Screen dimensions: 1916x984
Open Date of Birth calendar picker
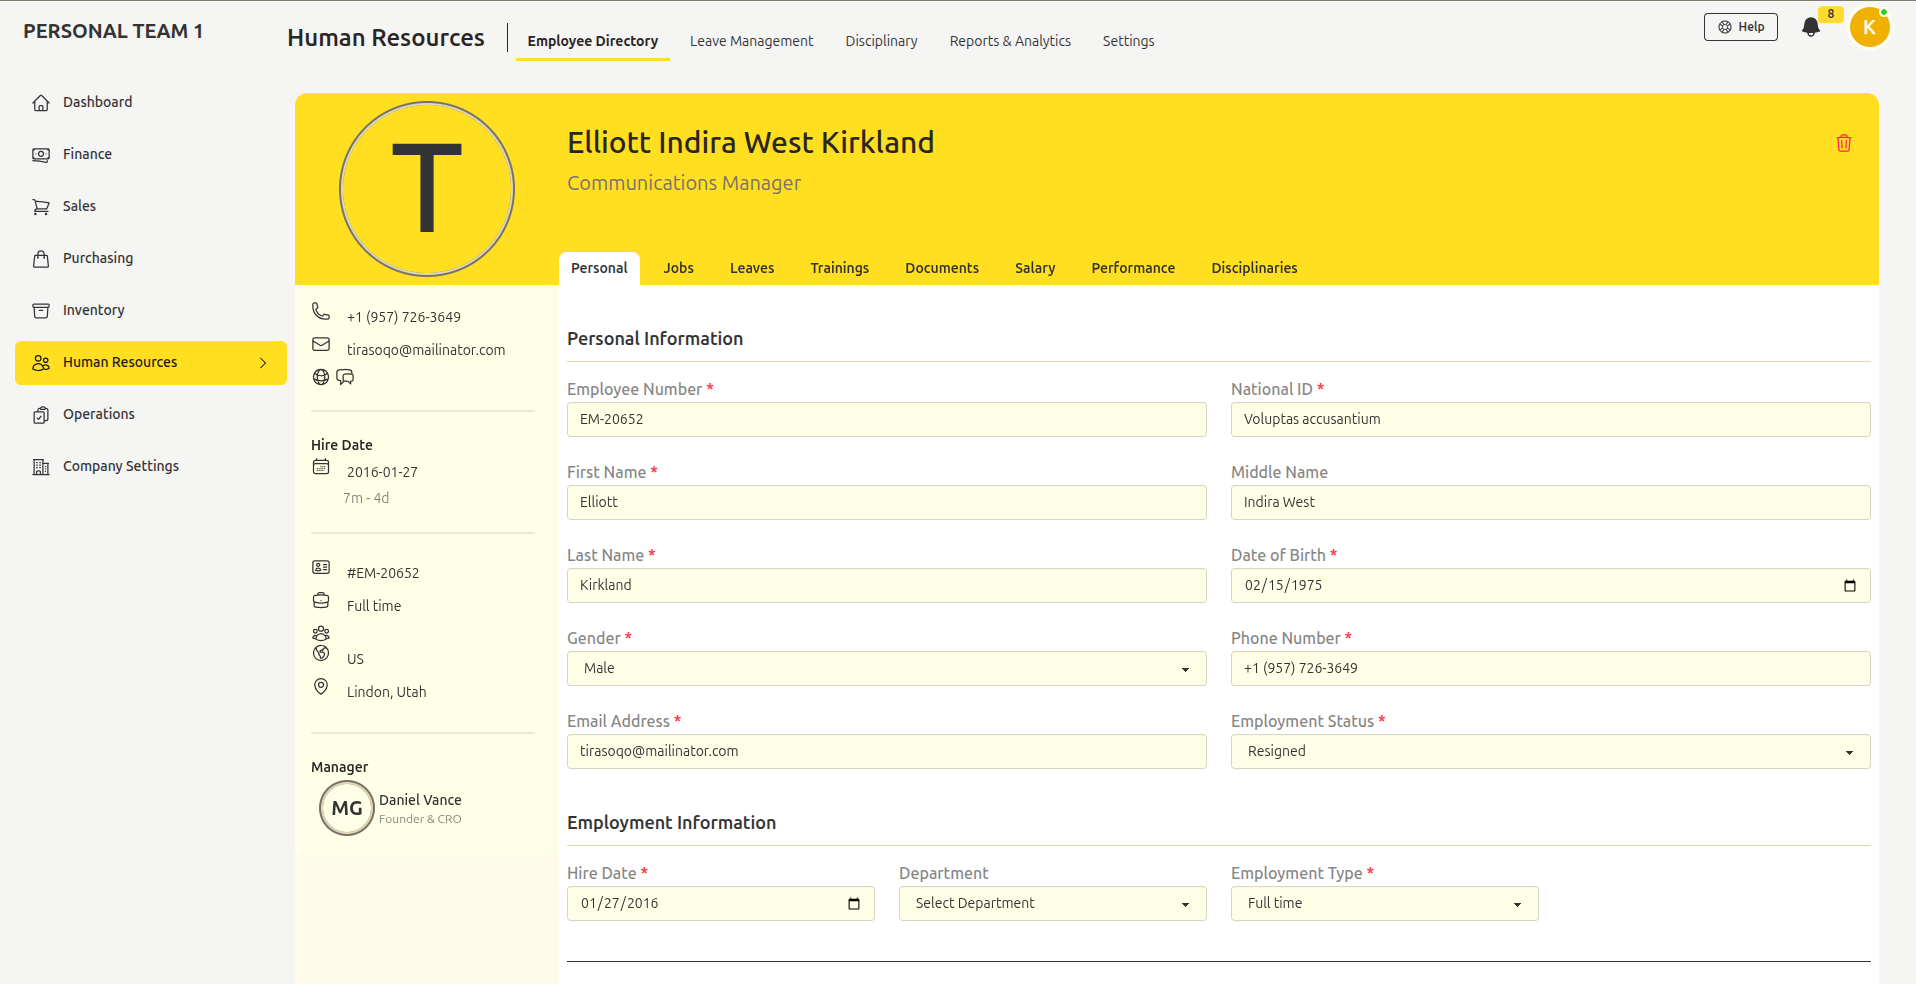click(1849, 586)
